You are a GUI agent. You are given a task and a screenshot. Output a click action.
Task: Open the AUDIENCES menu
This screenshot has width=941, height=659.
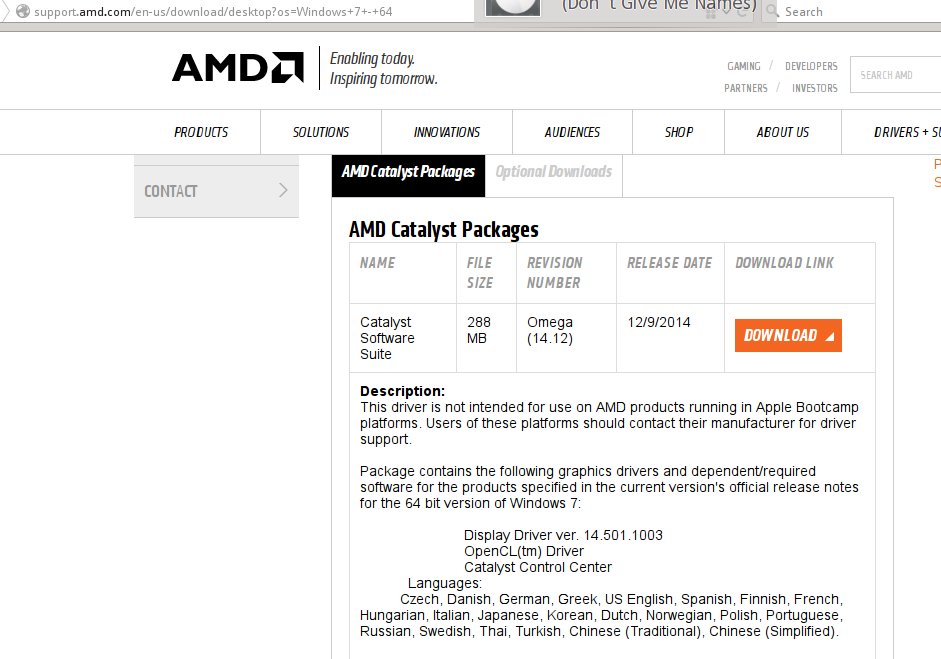click(572, 132)
